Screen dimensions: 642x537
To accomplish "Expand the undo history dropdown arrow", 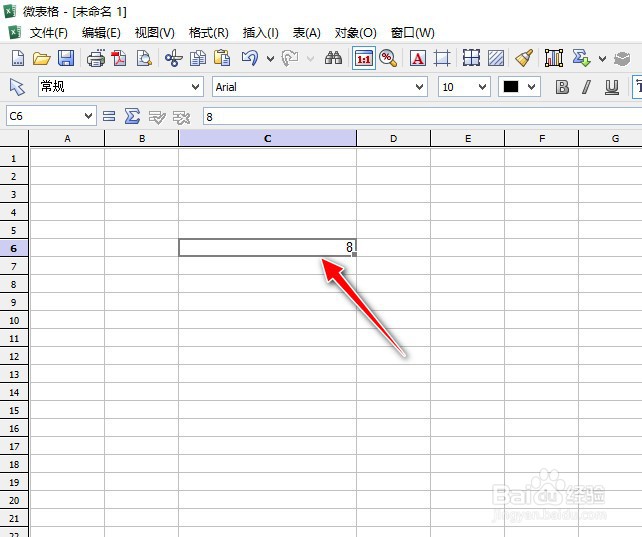I will point(271,59).
